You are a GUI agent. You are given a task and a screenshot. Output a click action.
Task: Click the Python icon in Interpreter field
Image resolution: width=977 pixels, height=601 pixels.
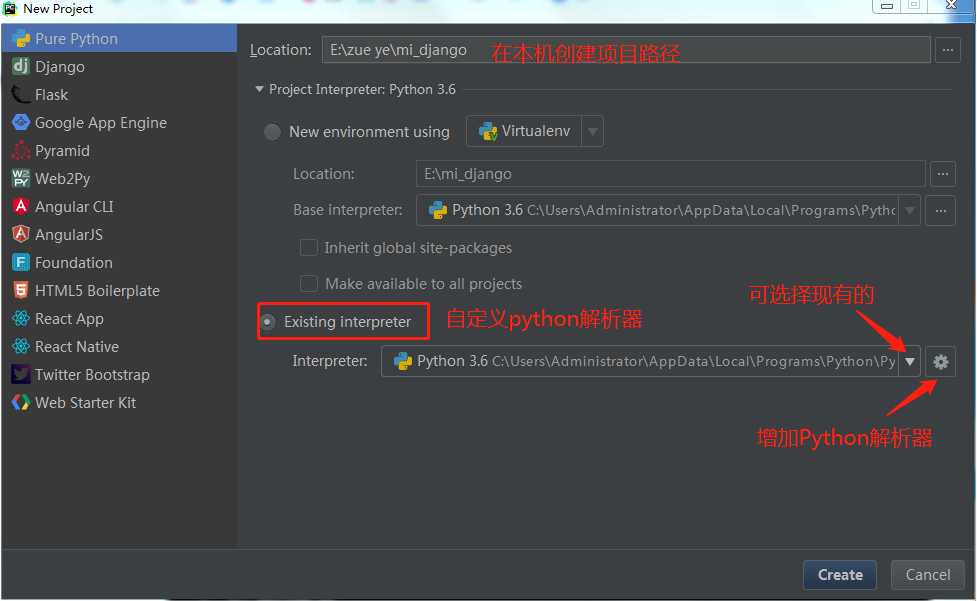click(403, 361)
